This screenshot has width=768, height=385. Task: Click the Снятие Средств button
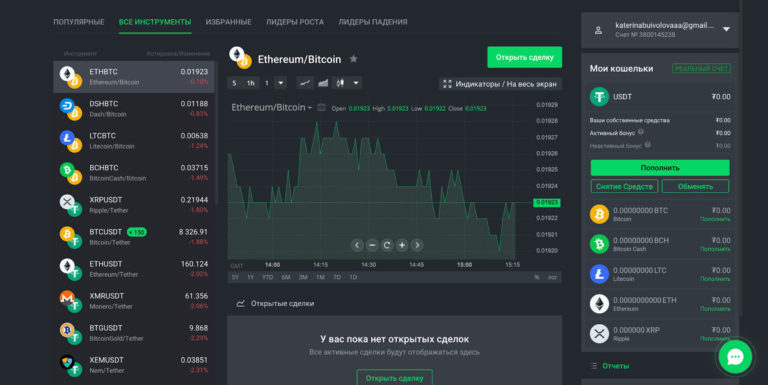coord(624,187)
